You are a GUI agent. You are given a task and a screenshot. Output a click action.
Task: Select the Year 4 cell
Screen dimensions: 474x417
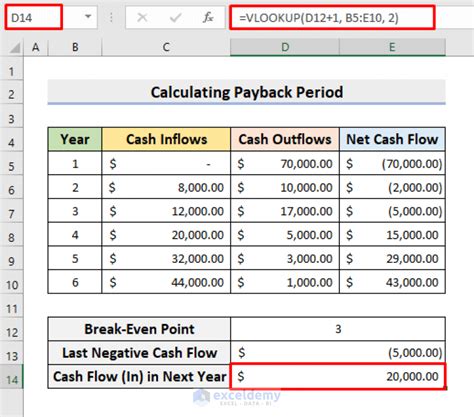pyautogui.click(x=75, y=235)
